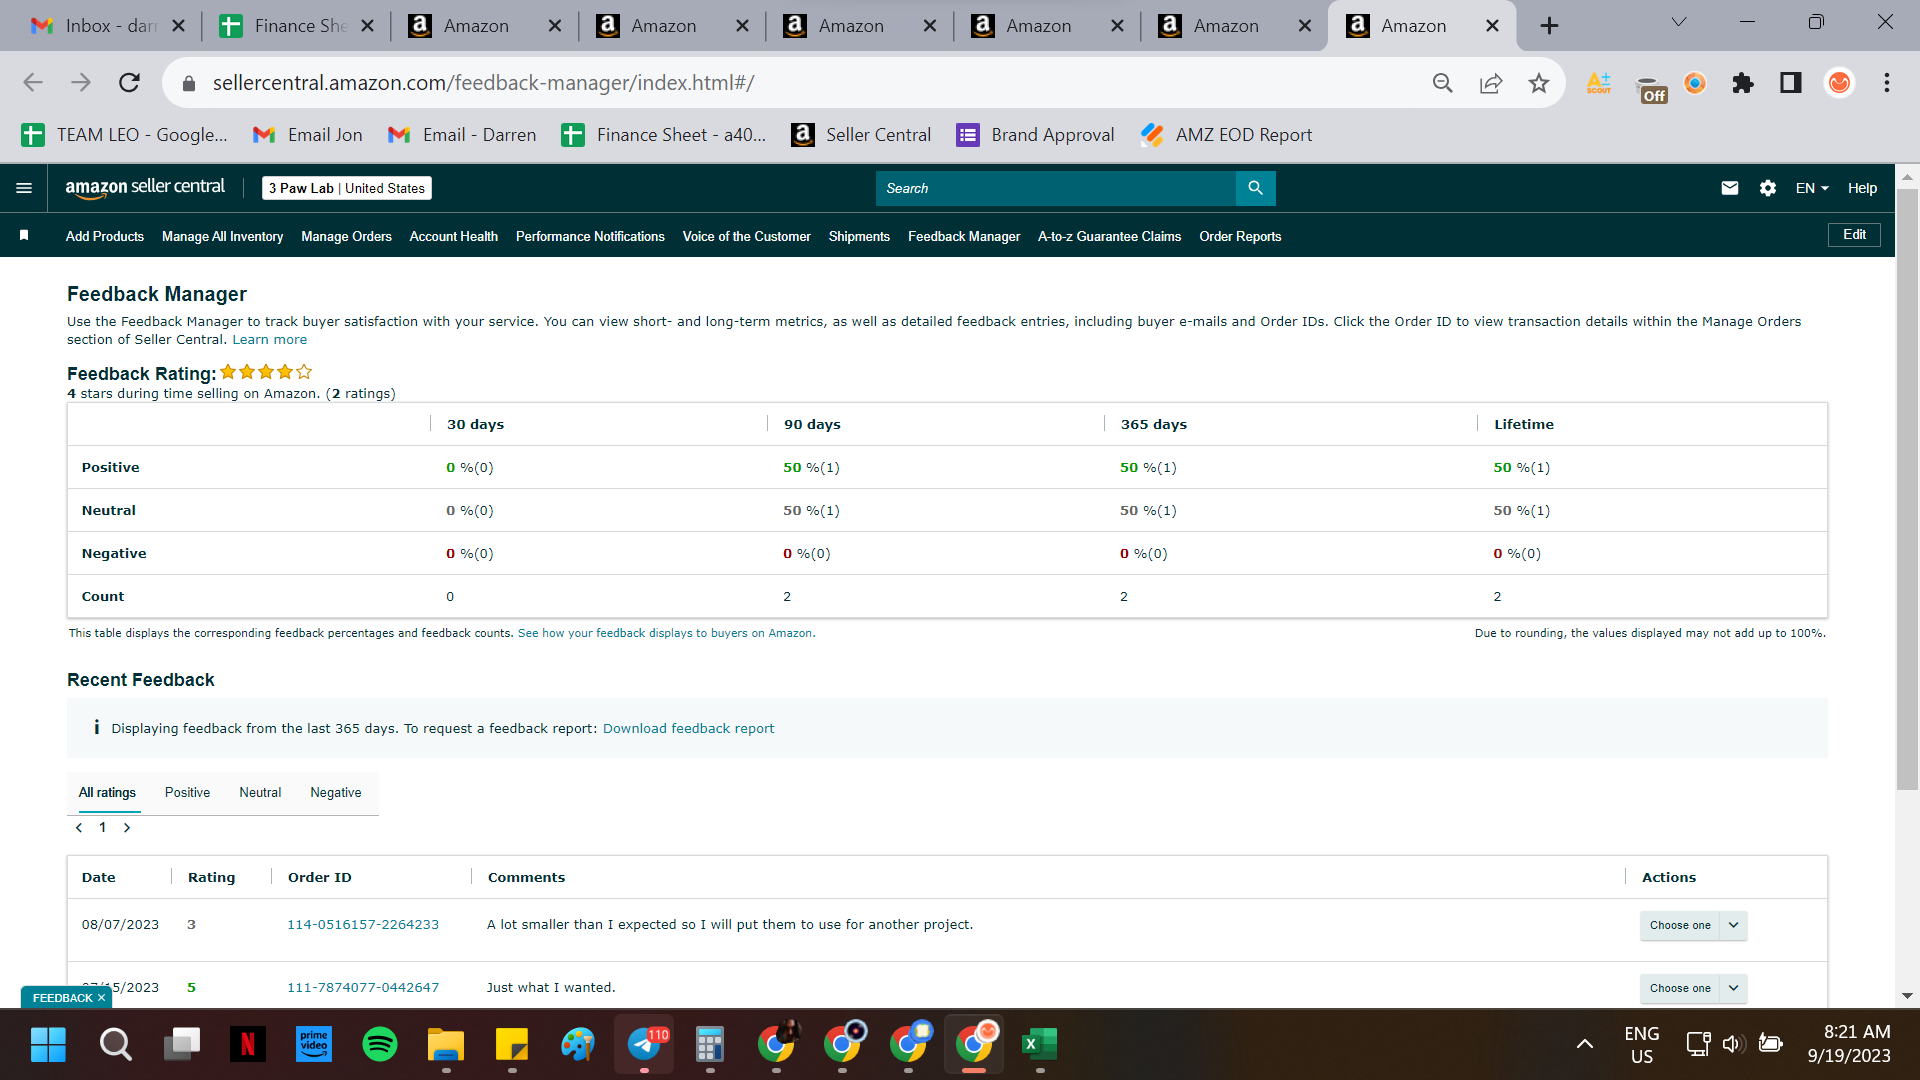Open the browser zoom magnifier icon
1920x1080 pixels.
1443,83
